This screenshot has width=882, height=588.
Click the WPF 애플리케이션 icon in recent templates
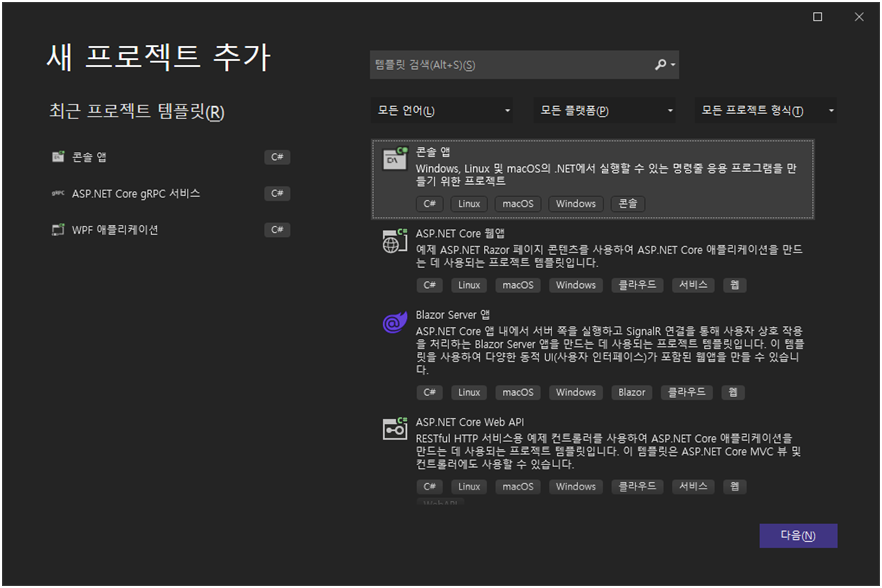click(58, 230)
